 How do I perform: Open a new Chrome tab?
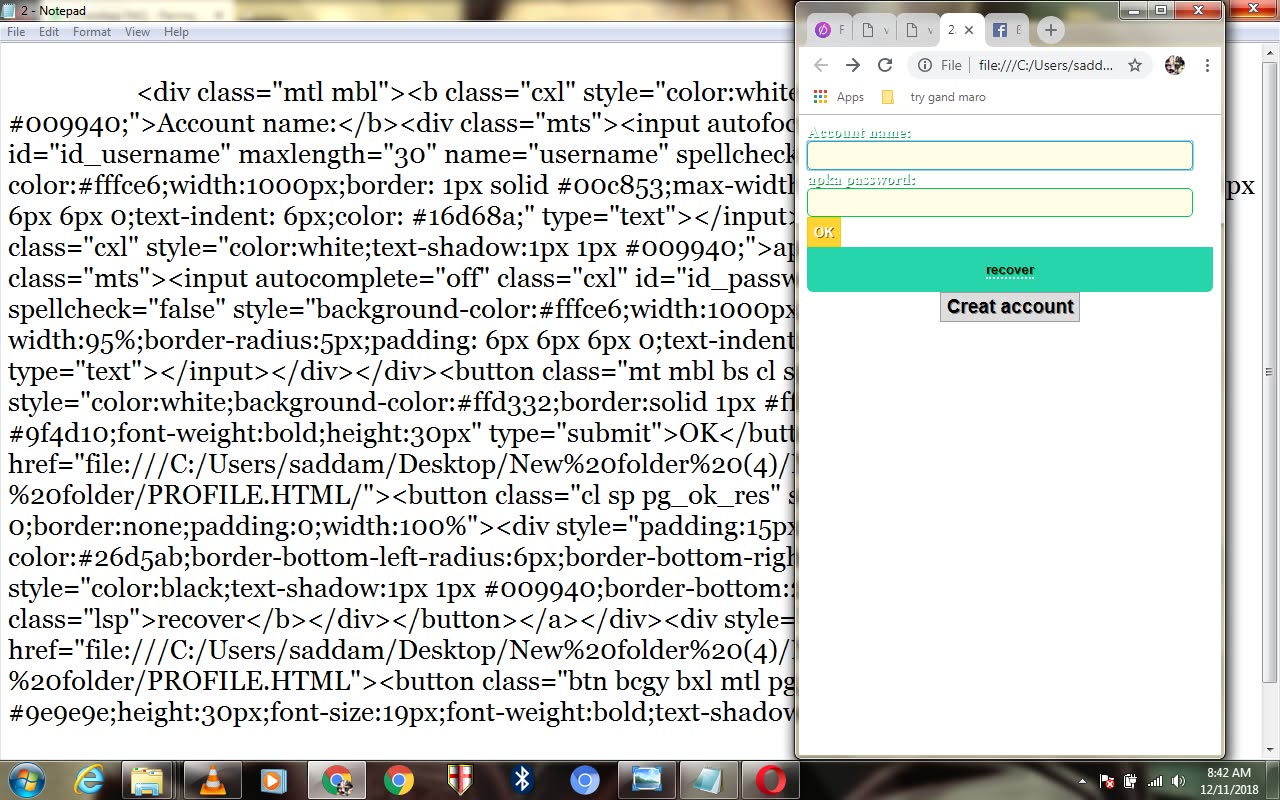click(x=1050, y=30)
